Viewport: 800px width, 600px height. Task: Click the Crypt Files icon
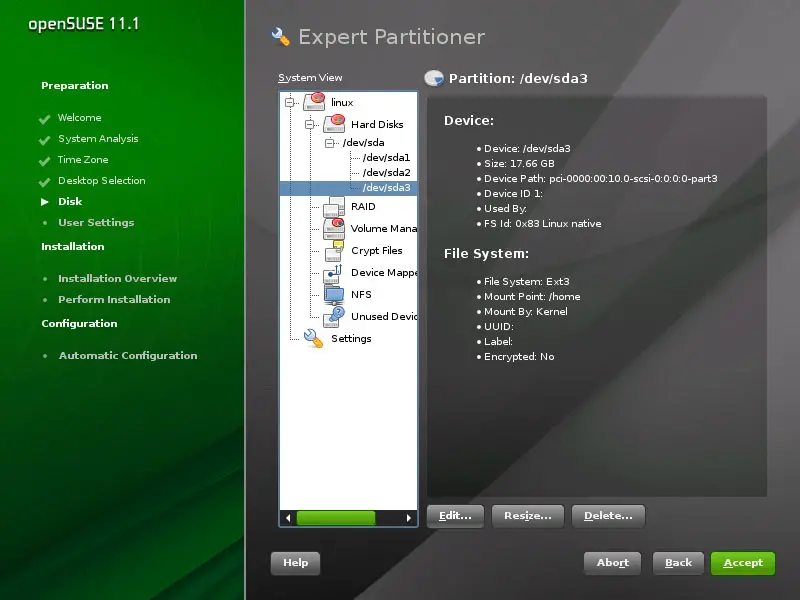(x=334, y=250)
